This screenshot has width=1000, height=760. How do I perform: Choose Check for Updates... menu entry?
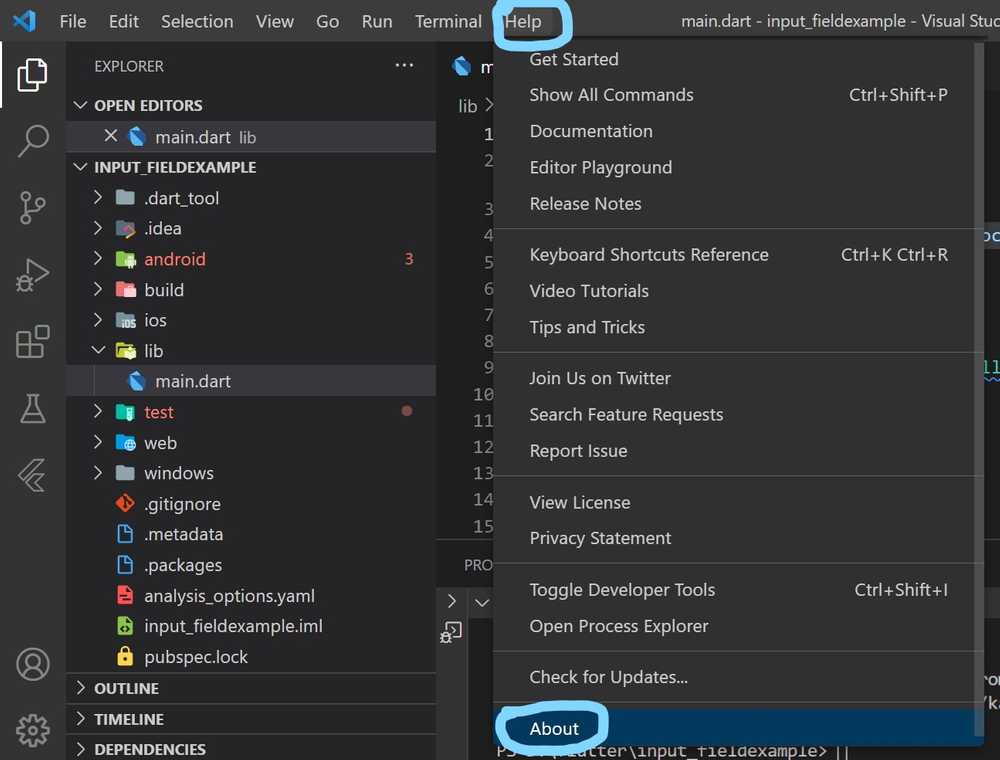click(738, 676)
